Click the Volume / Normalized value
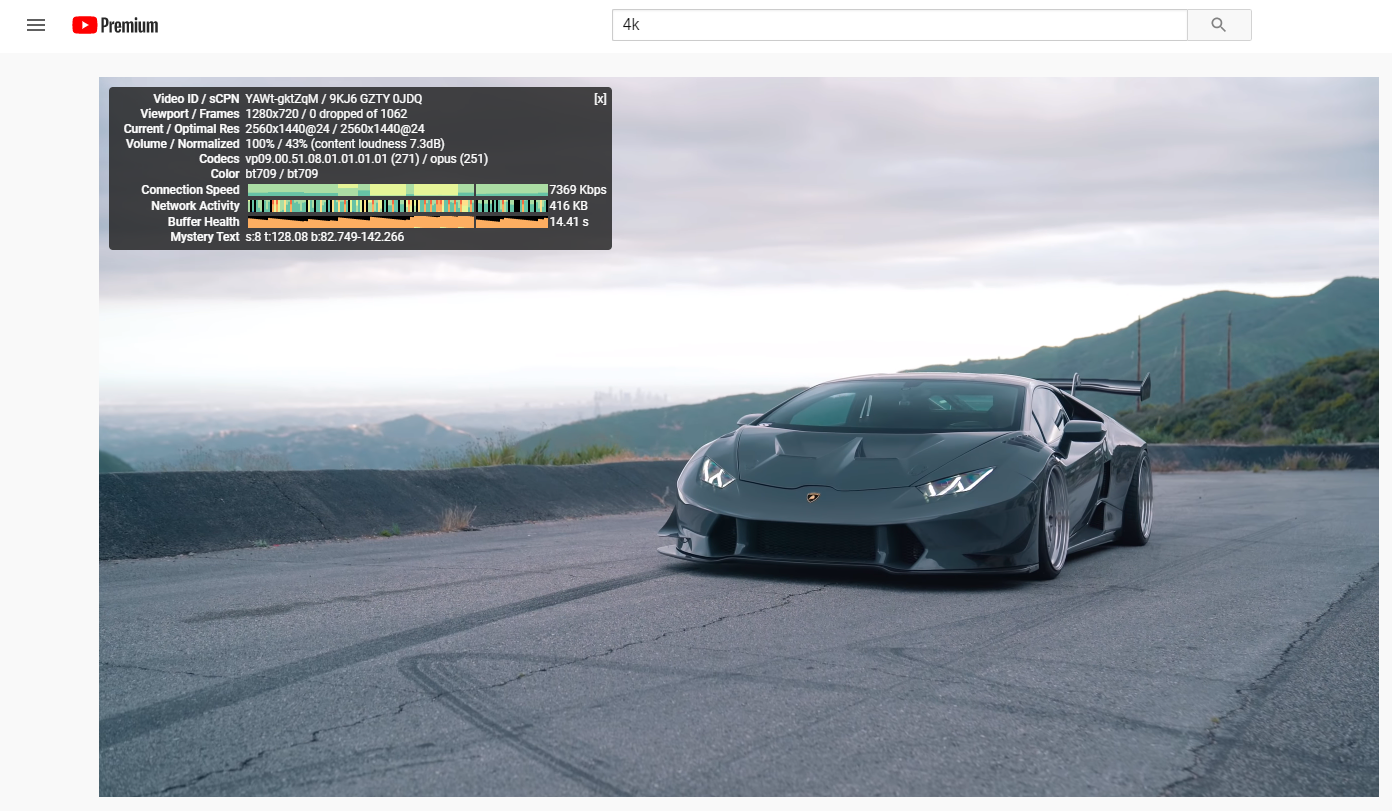 tap(345, 144)
